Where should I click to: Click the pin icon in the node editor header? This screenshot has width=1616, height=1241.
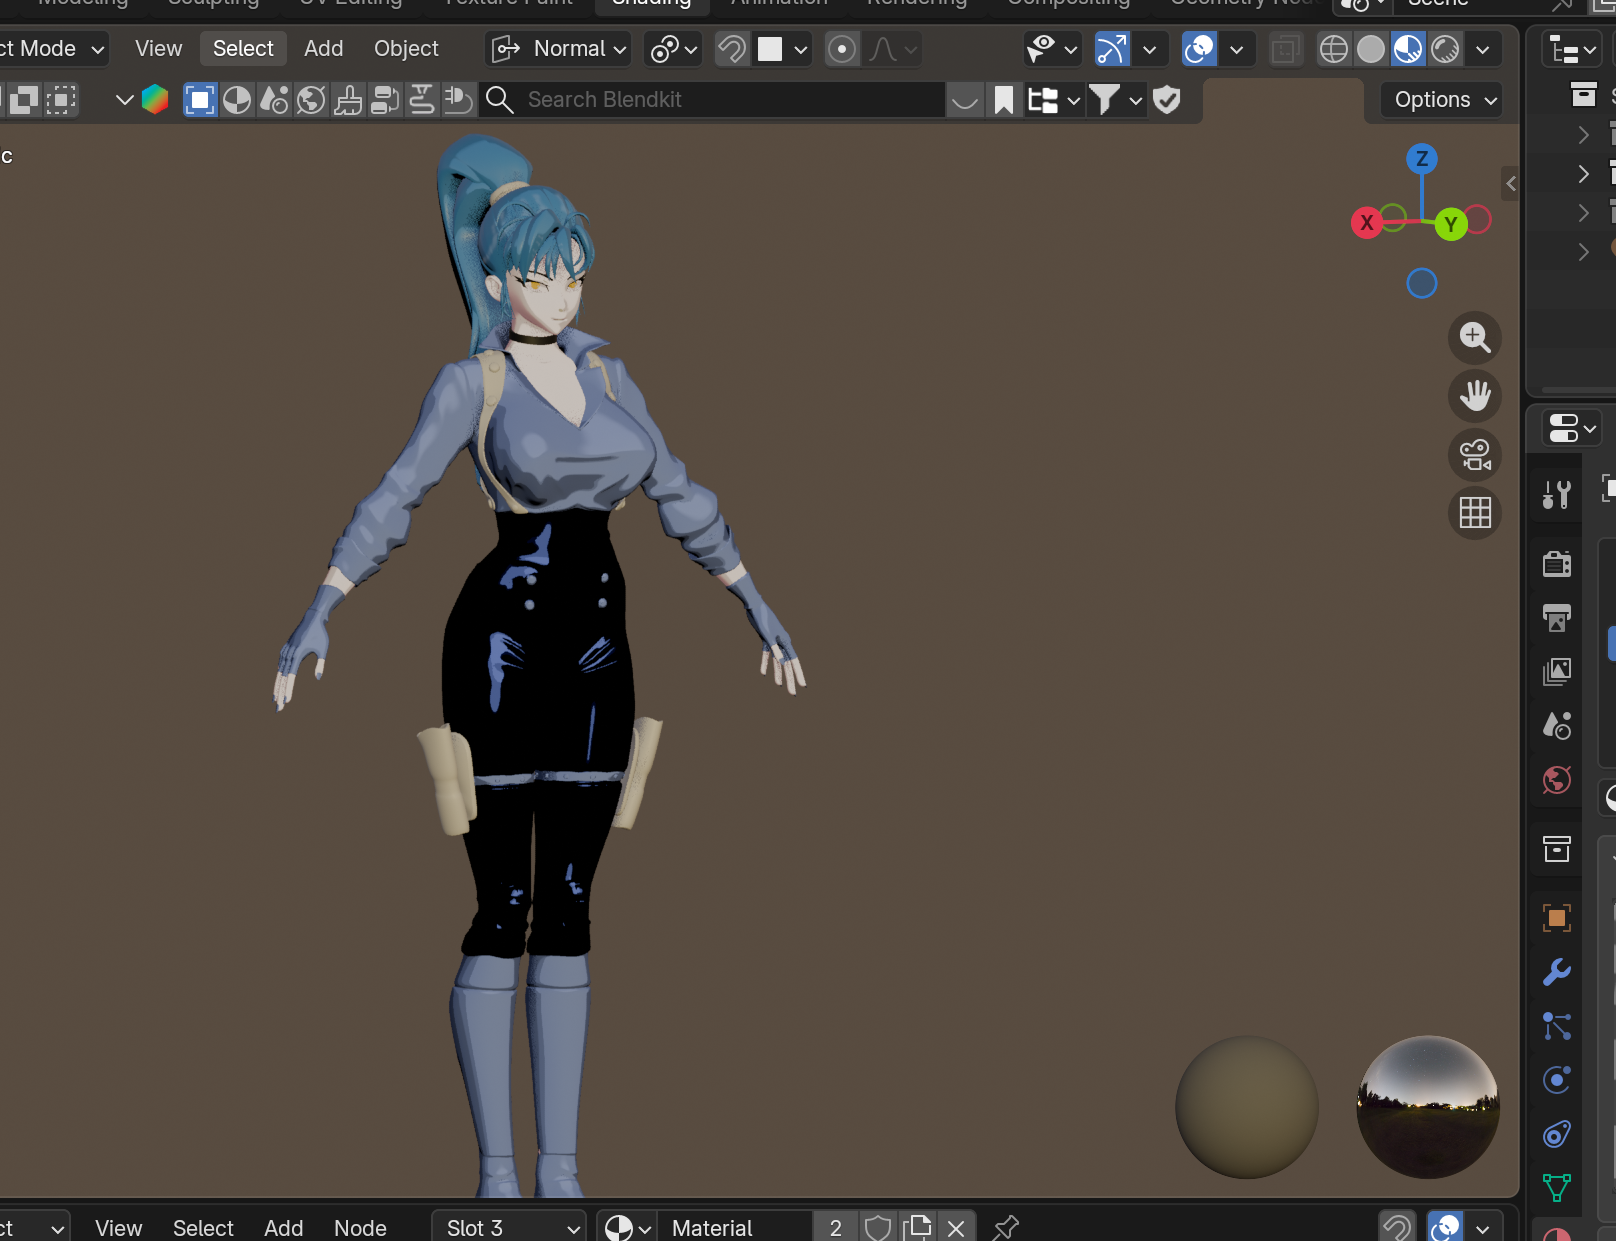1006,1227
